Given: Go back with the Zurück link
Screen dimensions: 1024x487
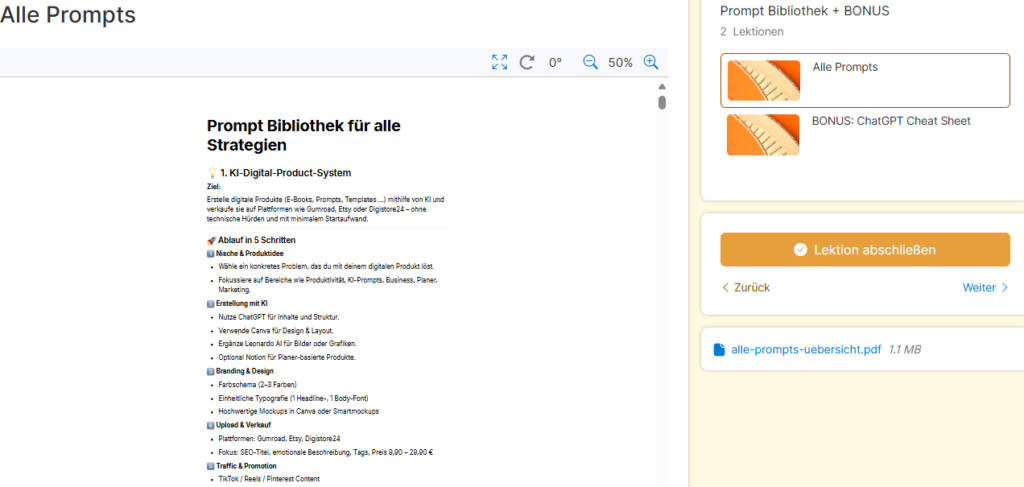Looking at the screenshot, I should [746, 287].
